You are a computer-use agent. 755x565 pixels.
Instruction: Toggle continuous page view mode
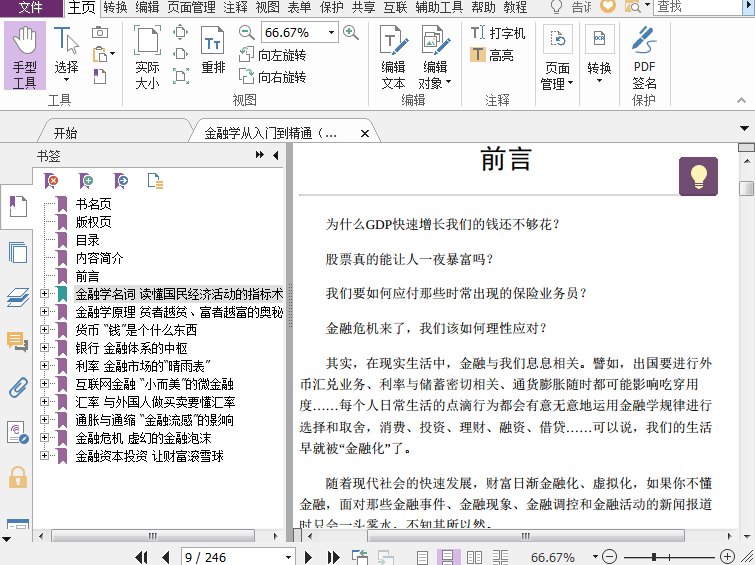coord(448,557)
